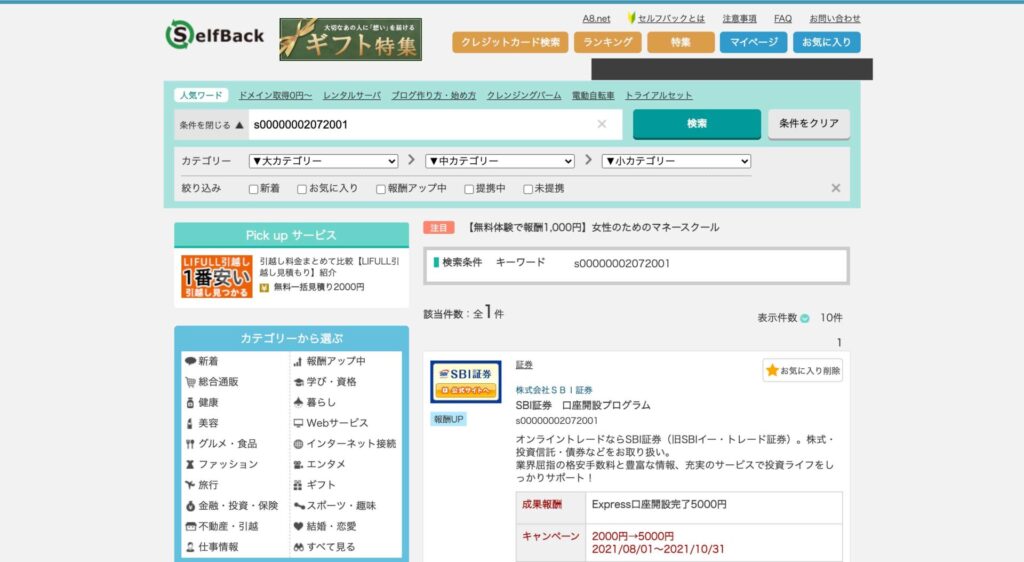This screenshot has height=562, width=1024.
Task: Click the 報酬アップ中 chart icon
Action: (x=298, y=361)
